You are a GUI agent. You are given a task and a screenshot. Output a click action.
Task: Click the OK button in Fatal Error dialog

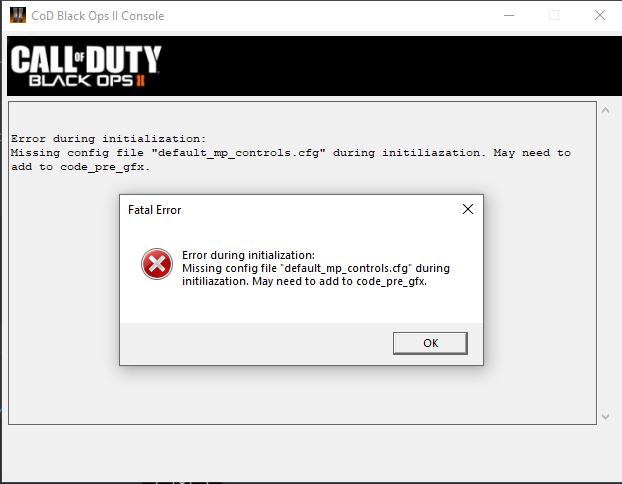coord(430,343)
